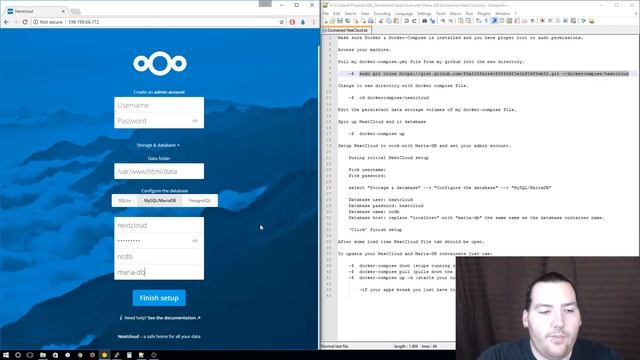Open Find with the binoculars icon
Image resolution: width=640 pixels, height=360 pixels.
pos(424,21)
